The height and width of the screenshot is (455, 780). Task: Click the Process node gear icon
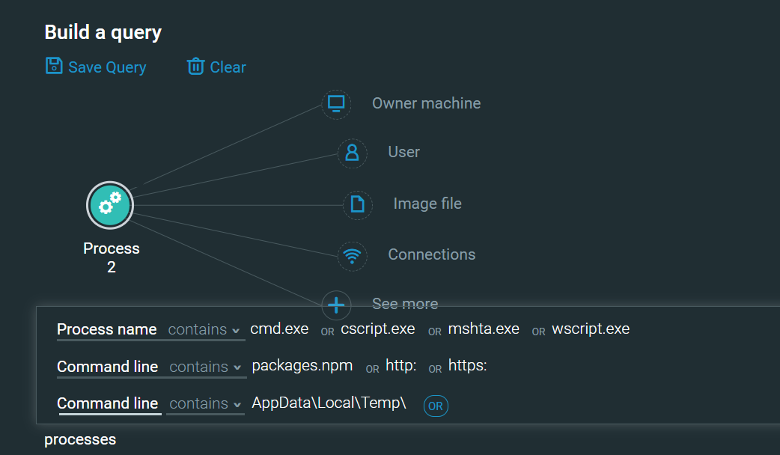tap(110, 205)
